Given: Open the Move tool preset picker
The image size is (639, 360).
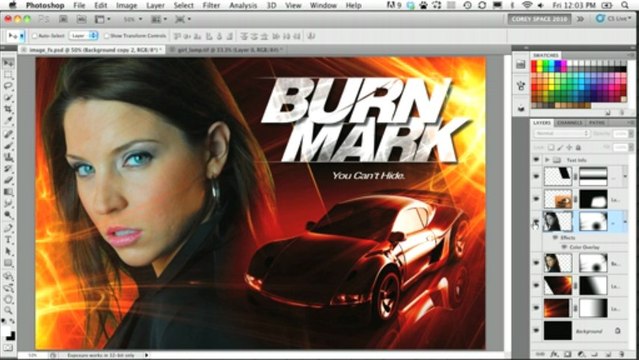Looking at the screenshot, I should click(x=16, y=36).
